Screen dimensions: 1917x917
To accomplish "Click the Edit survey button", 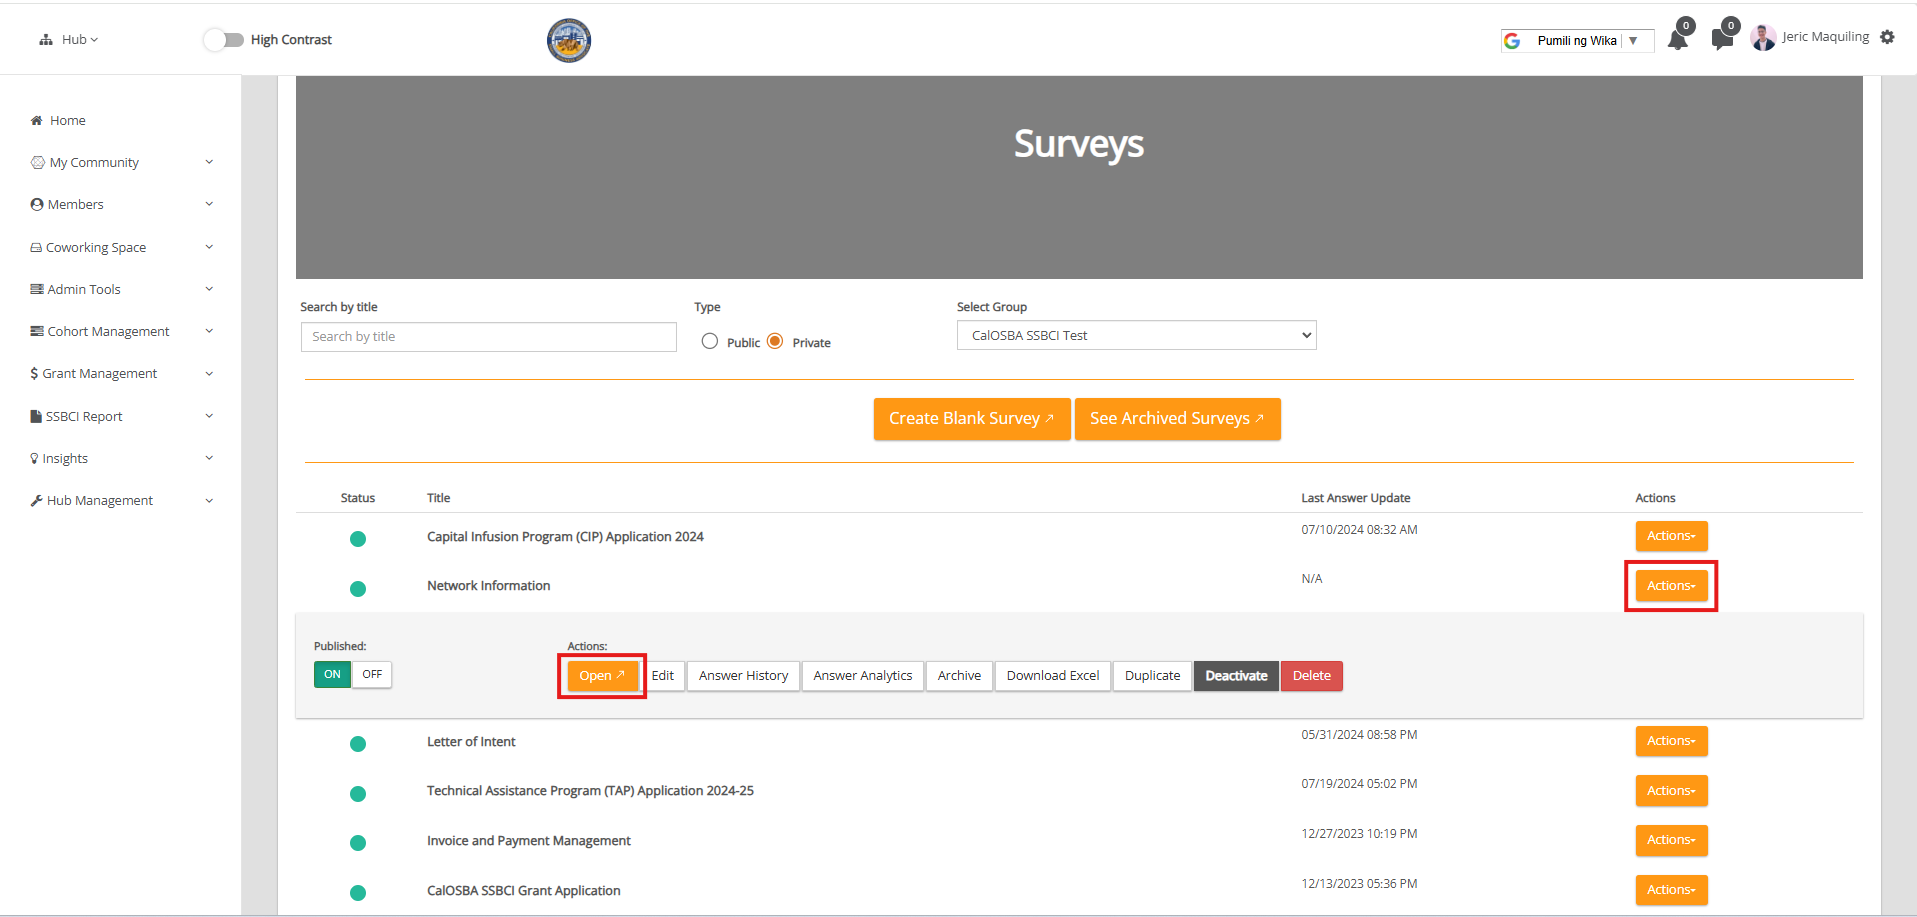I will [662, 676].
